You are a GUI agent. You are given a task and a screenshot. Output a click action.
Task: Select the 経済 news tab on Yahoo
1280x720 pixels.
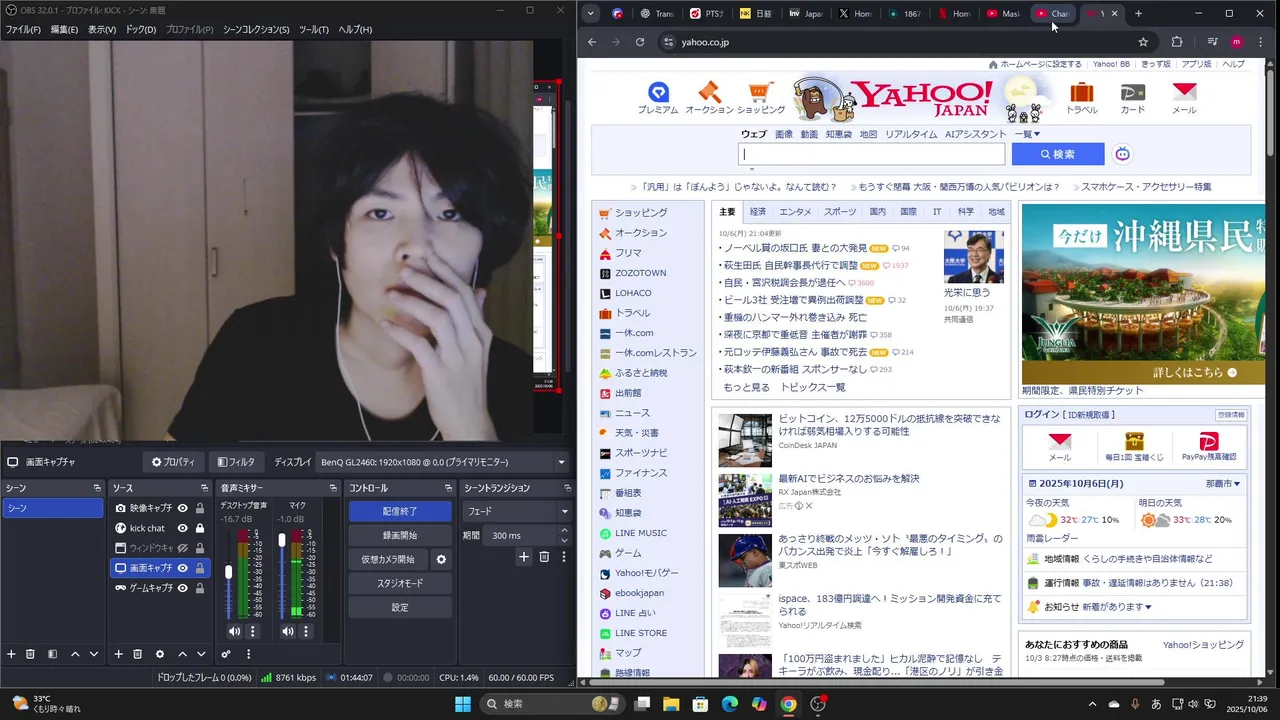click(758, 212)
